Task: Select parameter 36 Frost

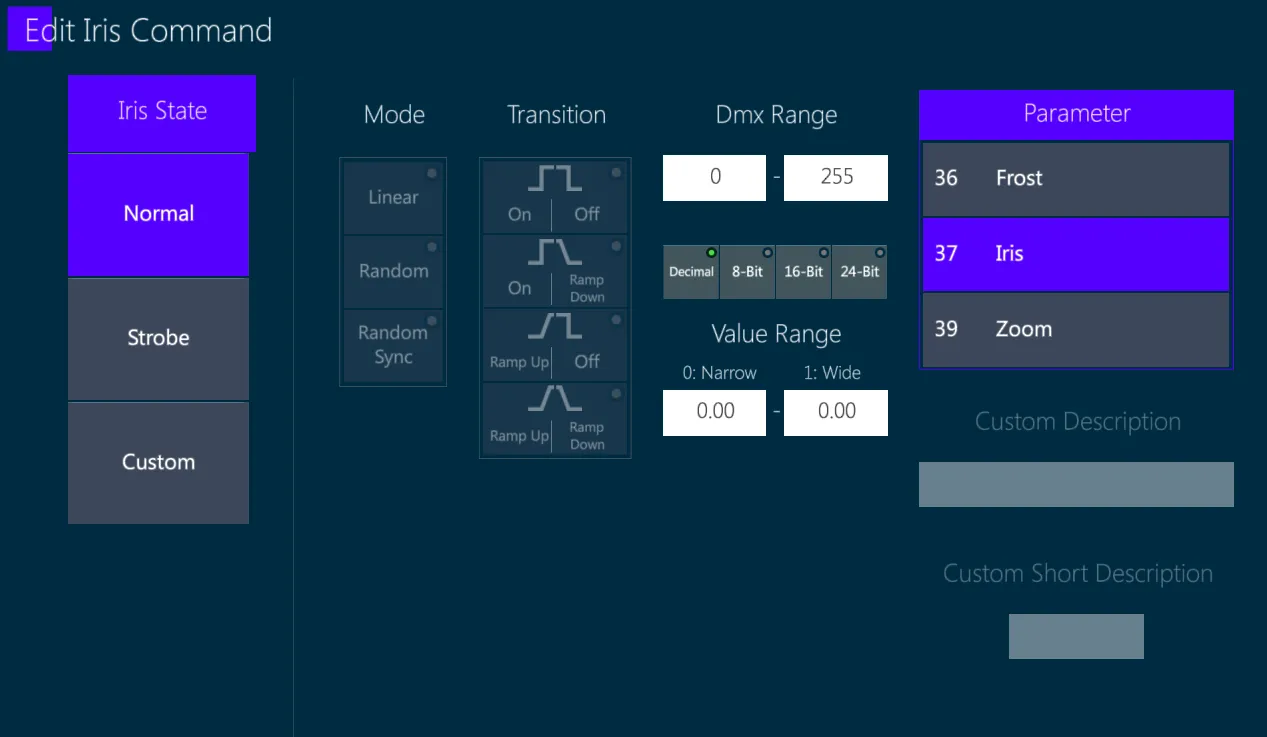Action: [1076, 179]
